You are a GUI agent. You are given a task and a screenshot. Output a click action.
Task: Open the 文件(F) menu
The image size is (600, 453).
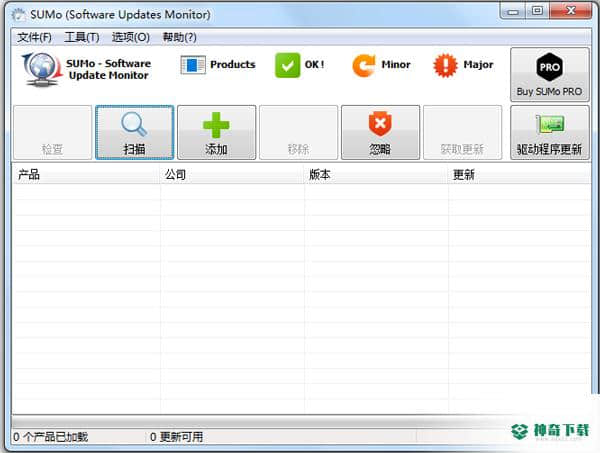[x=34, y=37]
